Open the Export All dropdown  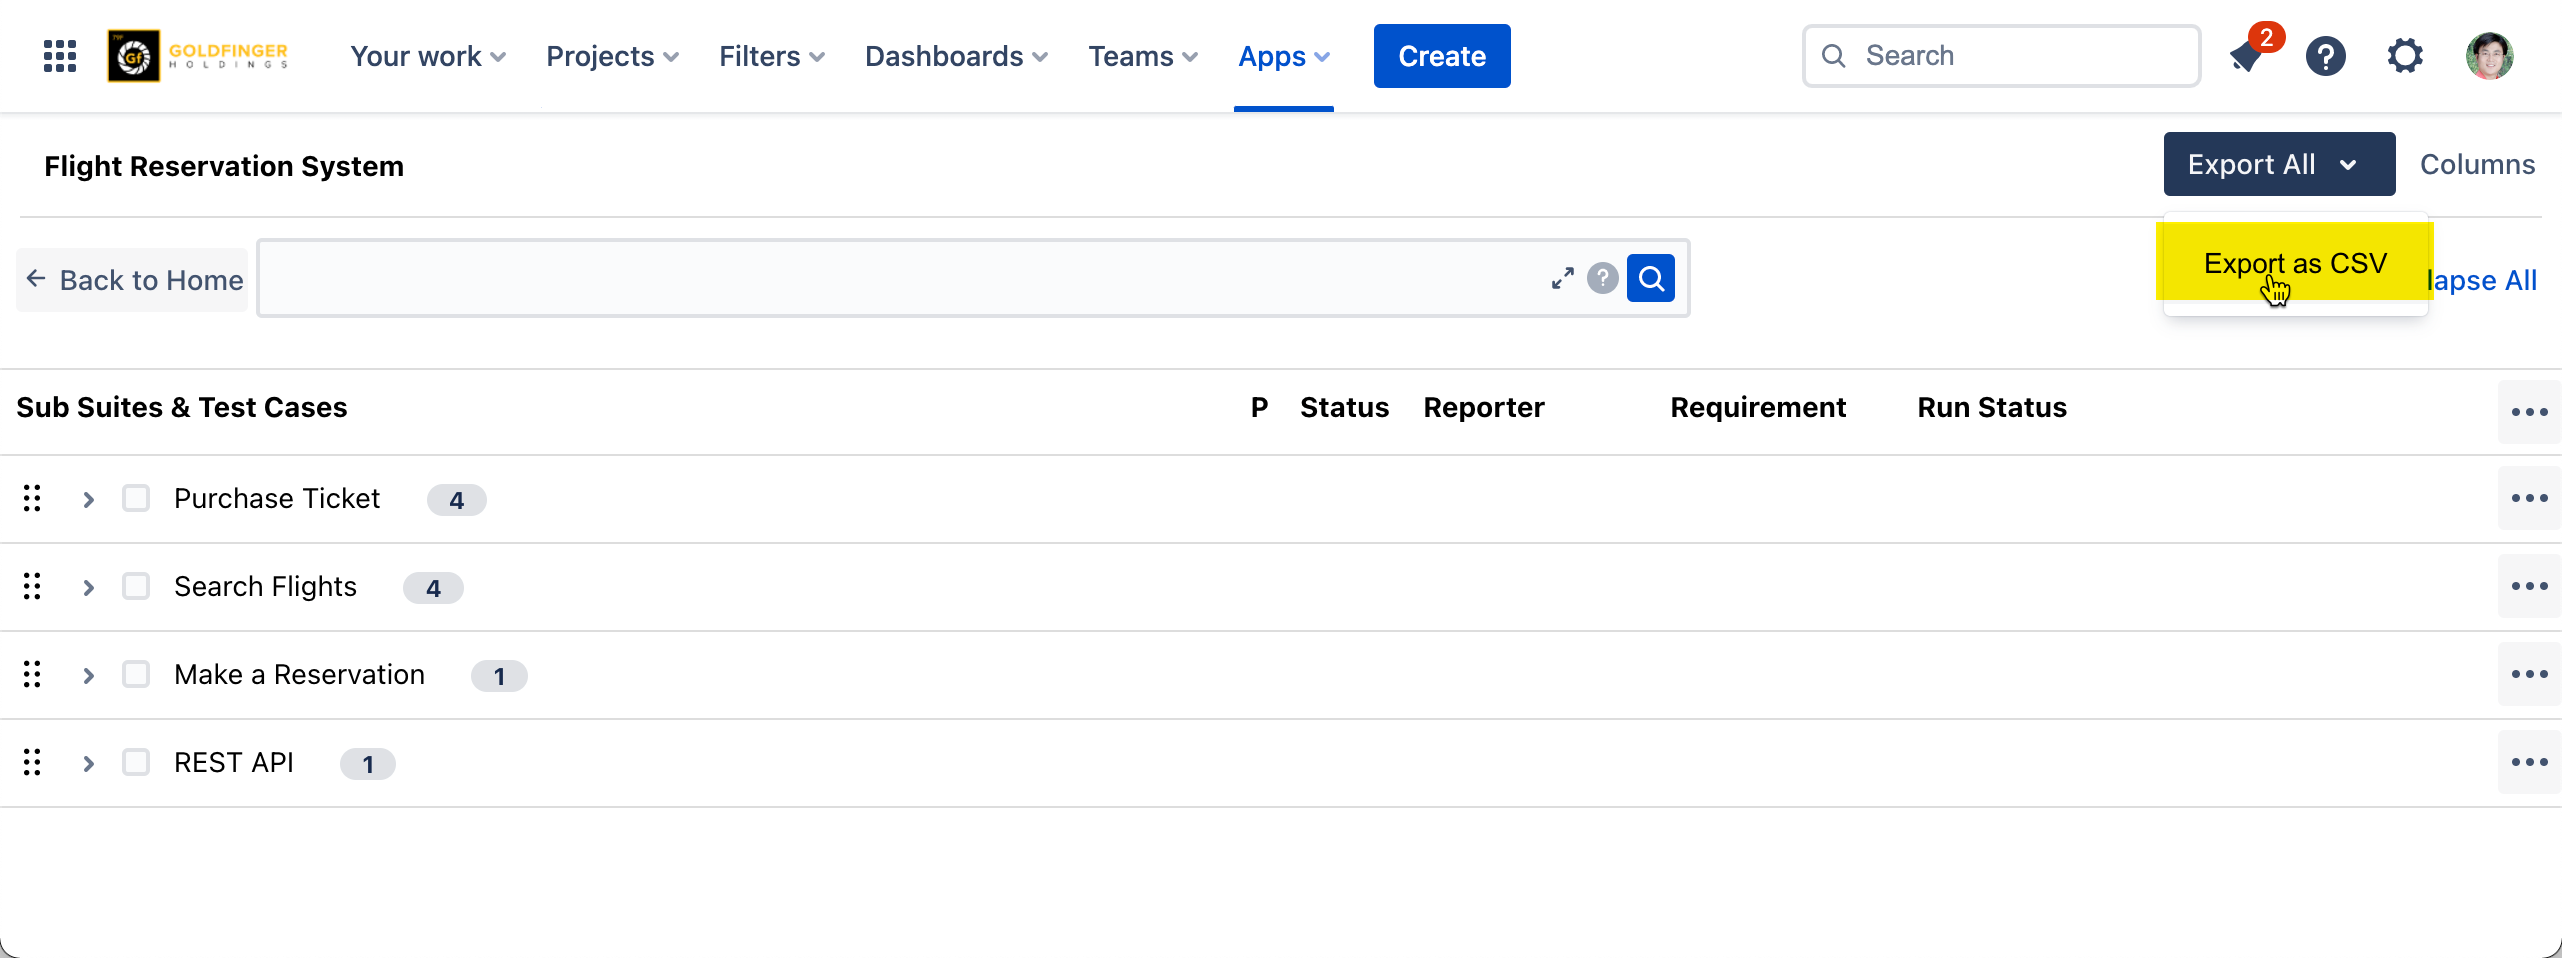click(2279, 164)
